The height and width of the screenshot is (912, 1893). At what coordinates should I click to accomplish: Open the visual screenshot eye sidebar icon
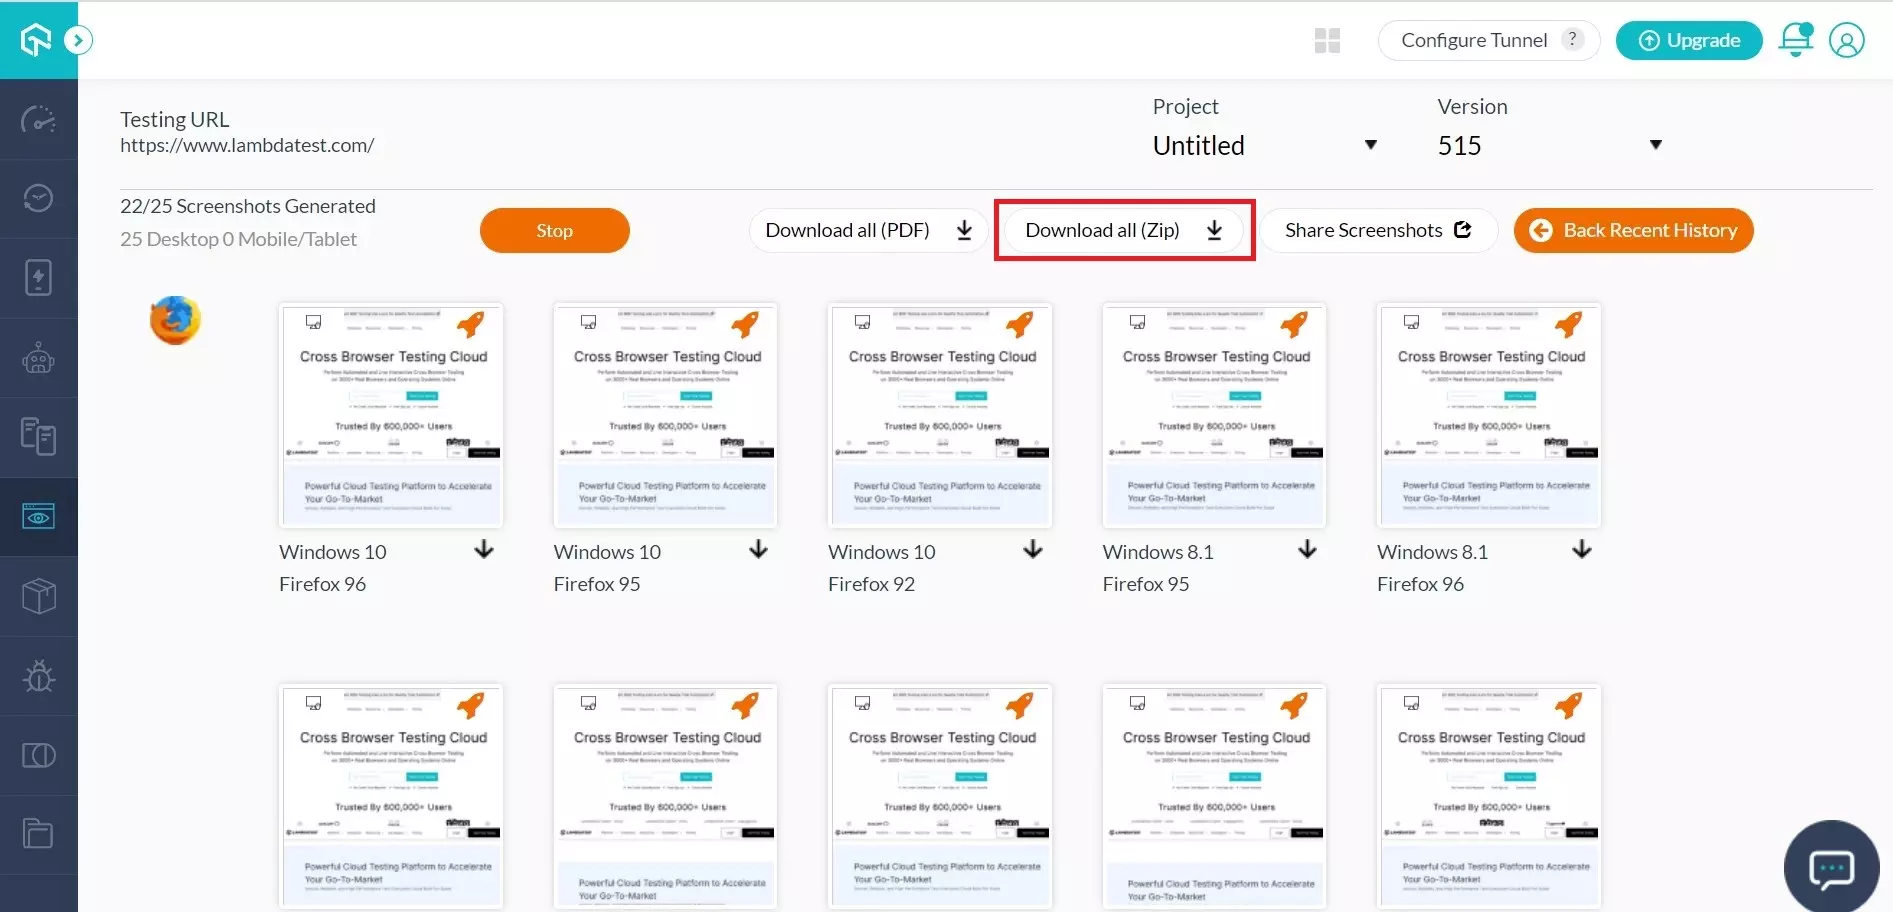tap(38, 517)
